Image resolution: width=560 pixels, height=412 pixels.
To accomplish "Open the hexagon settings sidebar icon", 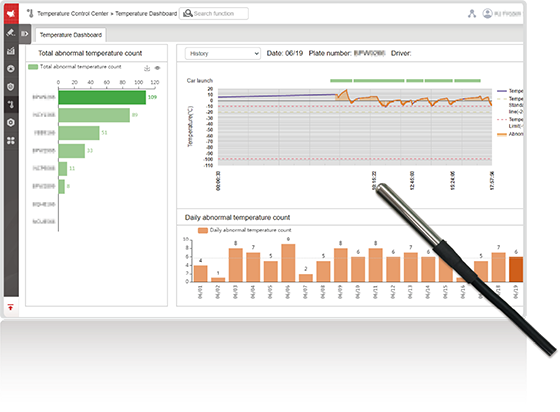I will [x=11, y=122].
